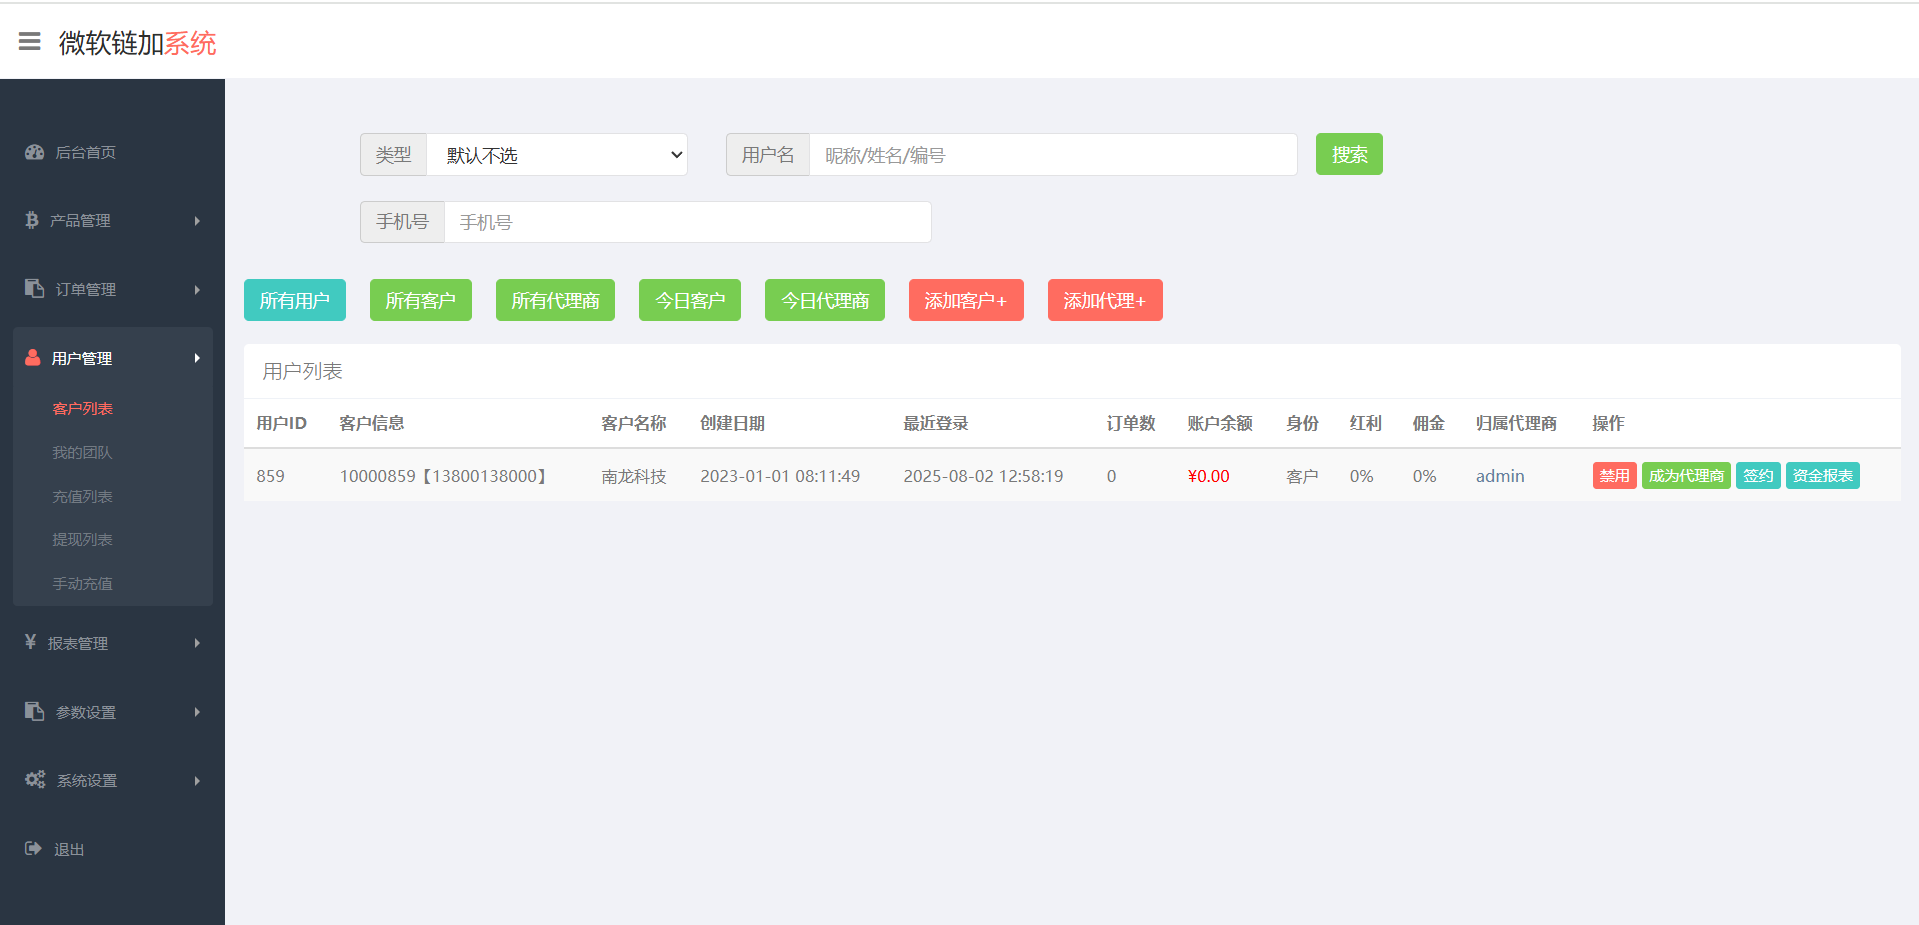Click customer info cell 10000859【13800138000】
1919x925 pixels.
[446, 476]
